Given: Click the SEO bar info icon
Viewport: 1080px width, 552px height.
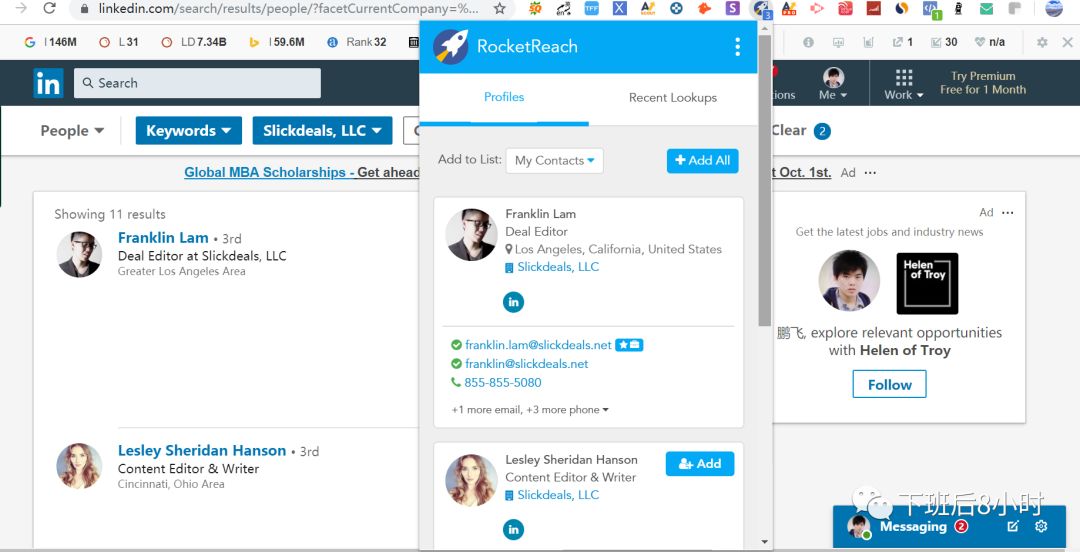Looking at the screenshot, I should (x=809, y=42).
